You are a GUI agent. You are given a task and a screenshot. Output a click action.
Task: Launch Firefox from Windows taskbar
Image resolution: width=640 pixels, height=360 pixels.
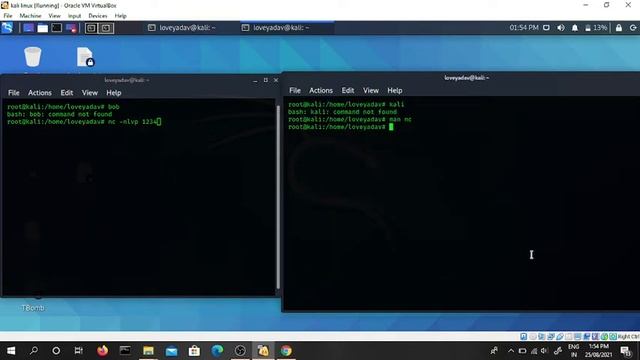102,351
